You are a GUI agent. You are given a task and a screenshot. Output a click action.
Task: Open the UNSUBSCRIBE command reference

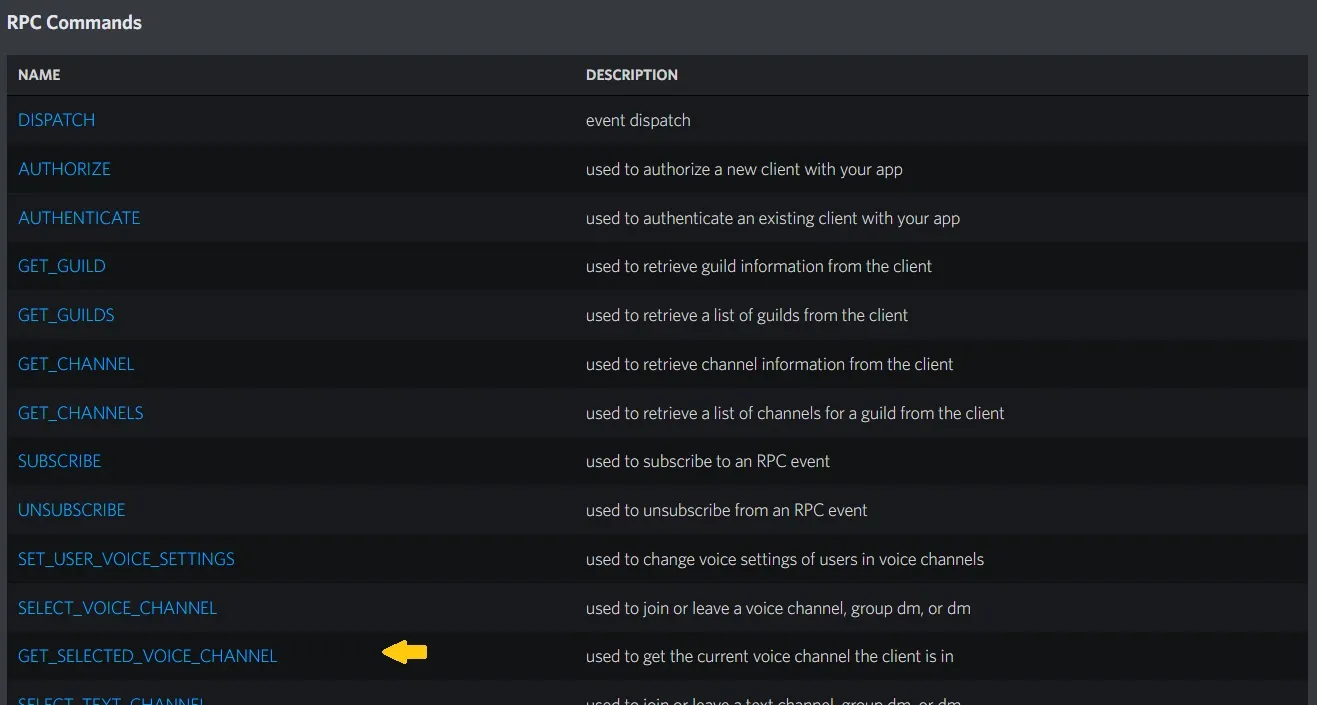[x=71, y=509]
